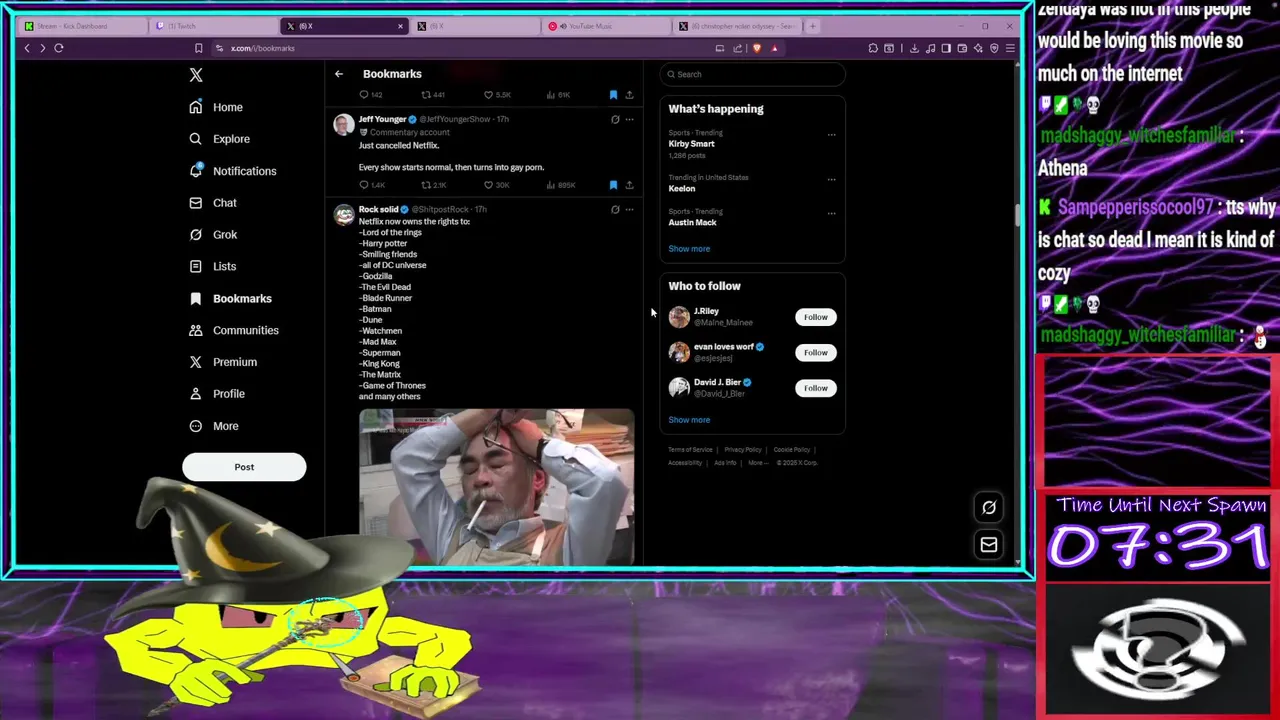Image resolution: width=1280 pixels, height=720 pixels.
Task: Open Profile in X sidebar
Action: coord(217,394)
